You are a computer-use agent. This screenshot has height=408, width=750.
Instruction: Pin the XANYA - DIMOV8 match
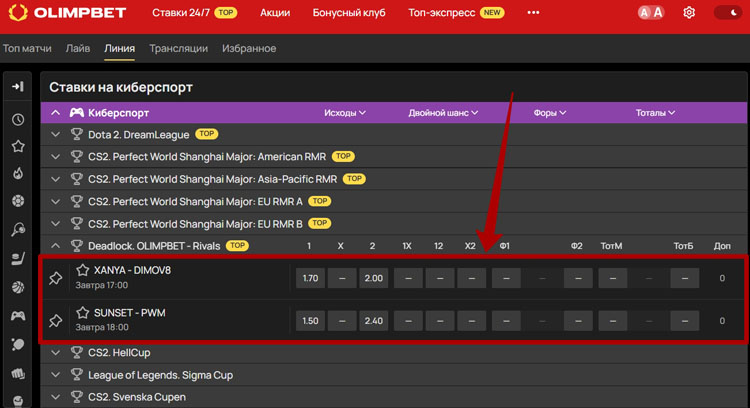(55, 278)
